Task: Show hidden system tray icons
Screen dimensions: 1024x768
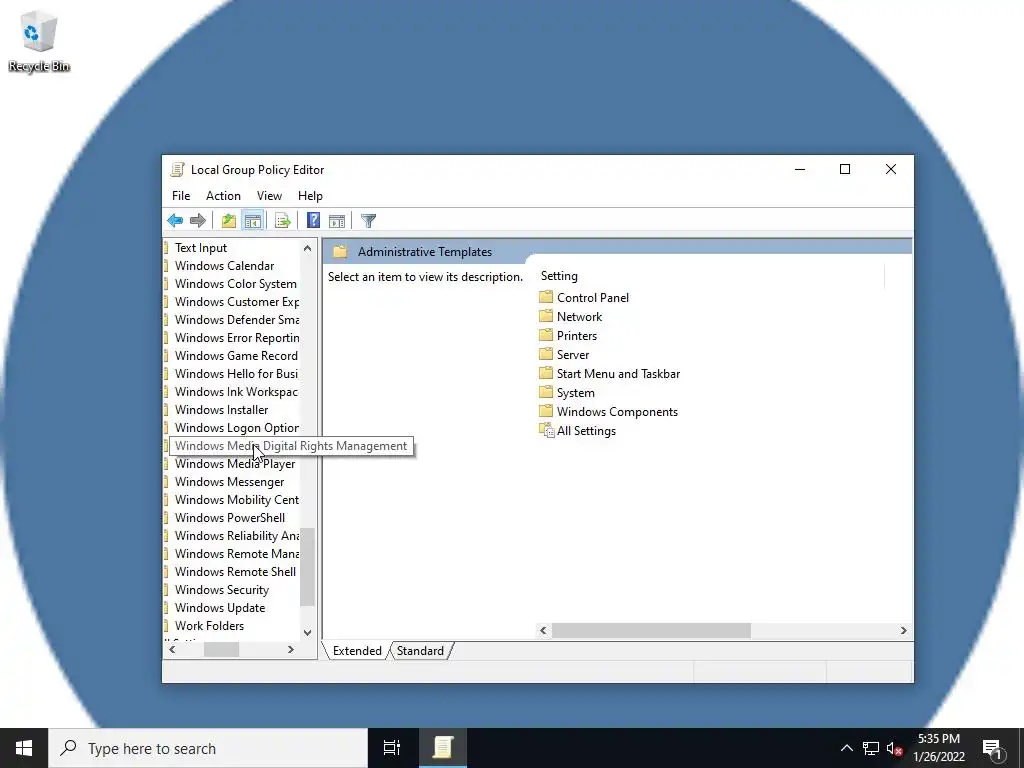Action: [x=846, y=748]
